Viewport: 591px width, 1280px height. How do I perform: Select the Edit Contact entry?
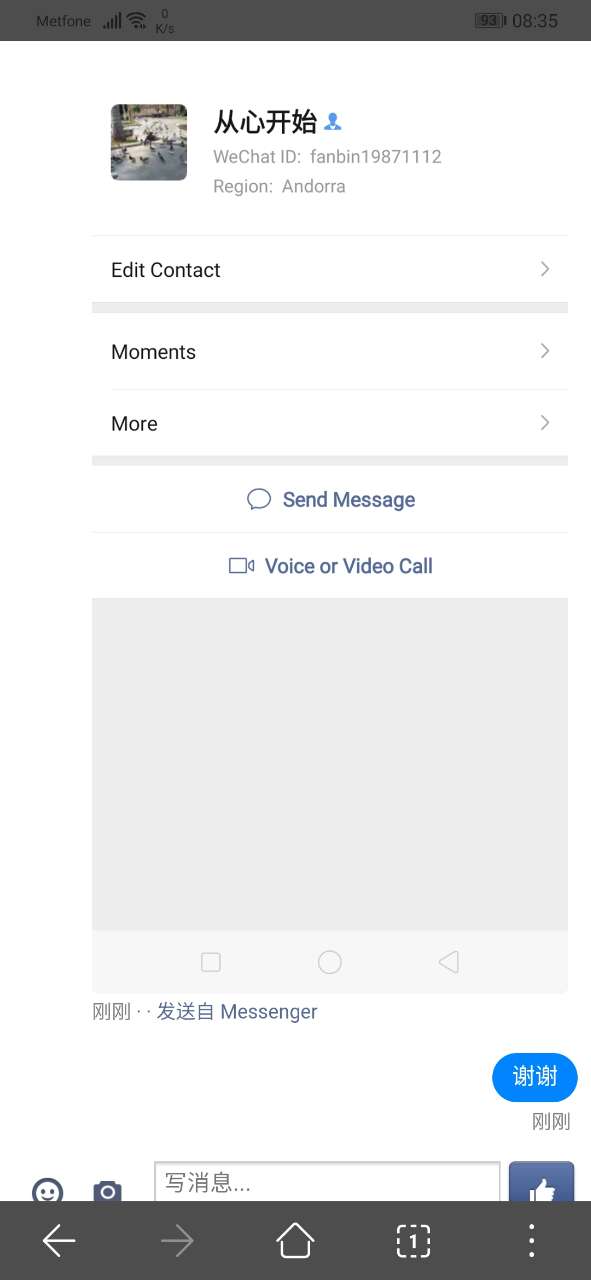(330, 270)
